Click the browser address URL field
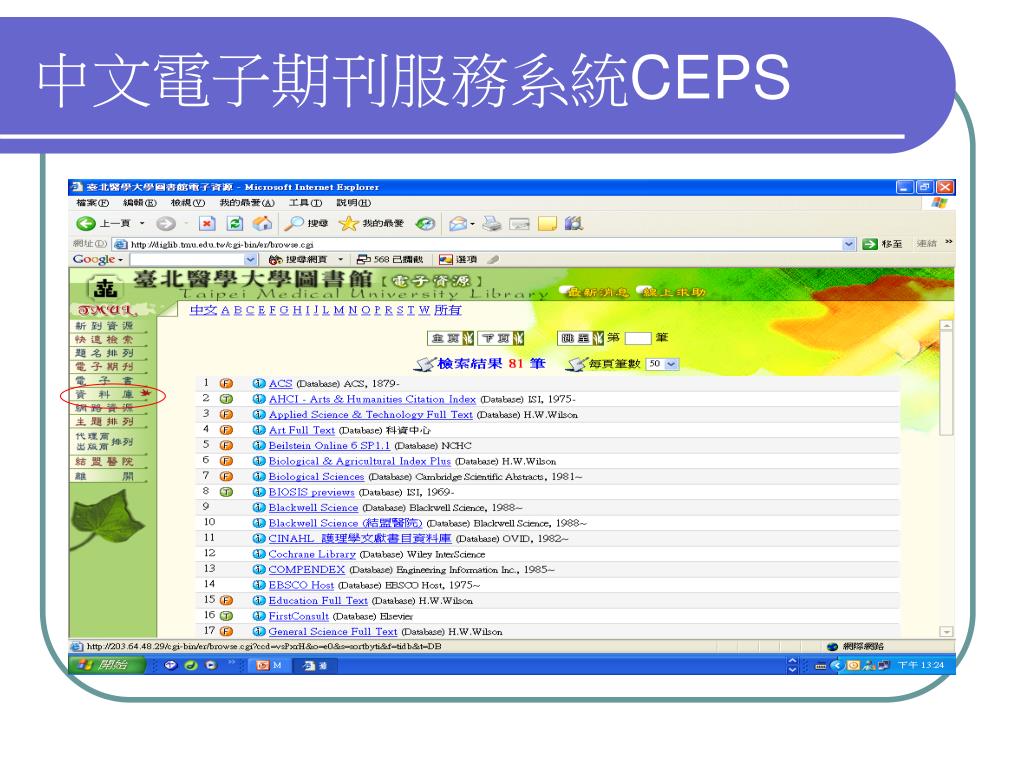Screen dimensions: 1024x768 485,244
